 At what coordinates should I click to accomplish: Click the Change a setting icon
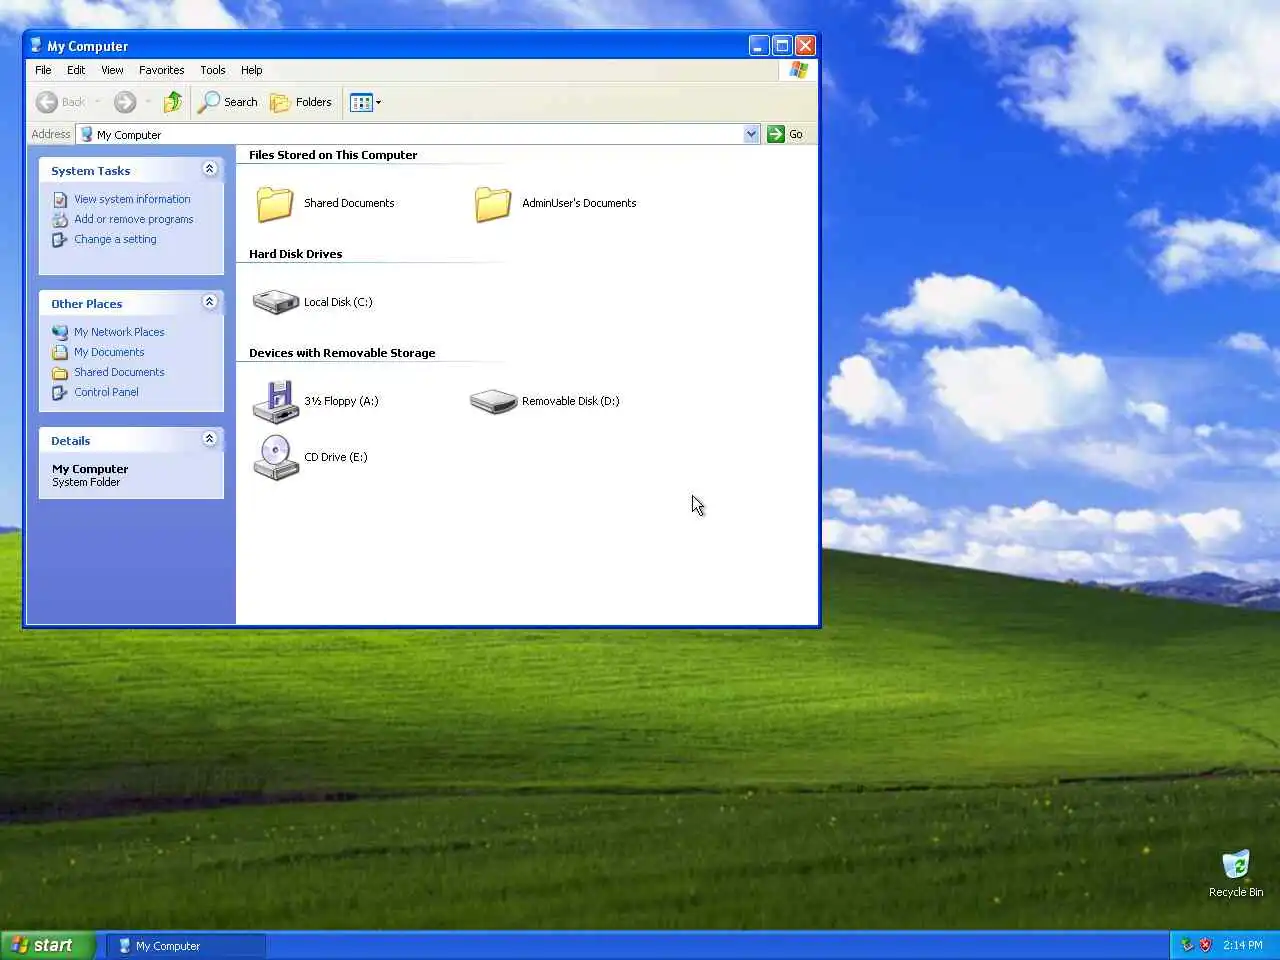[60, 240]
